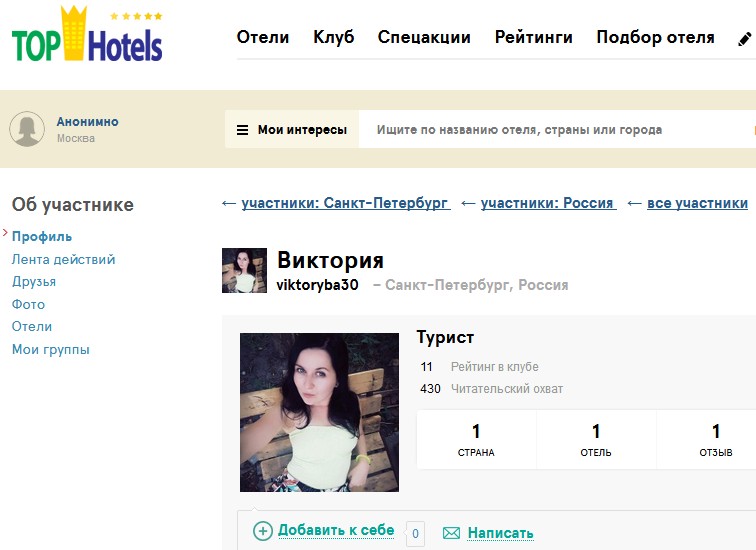Click the TopHotels logo

coord(87,34)
